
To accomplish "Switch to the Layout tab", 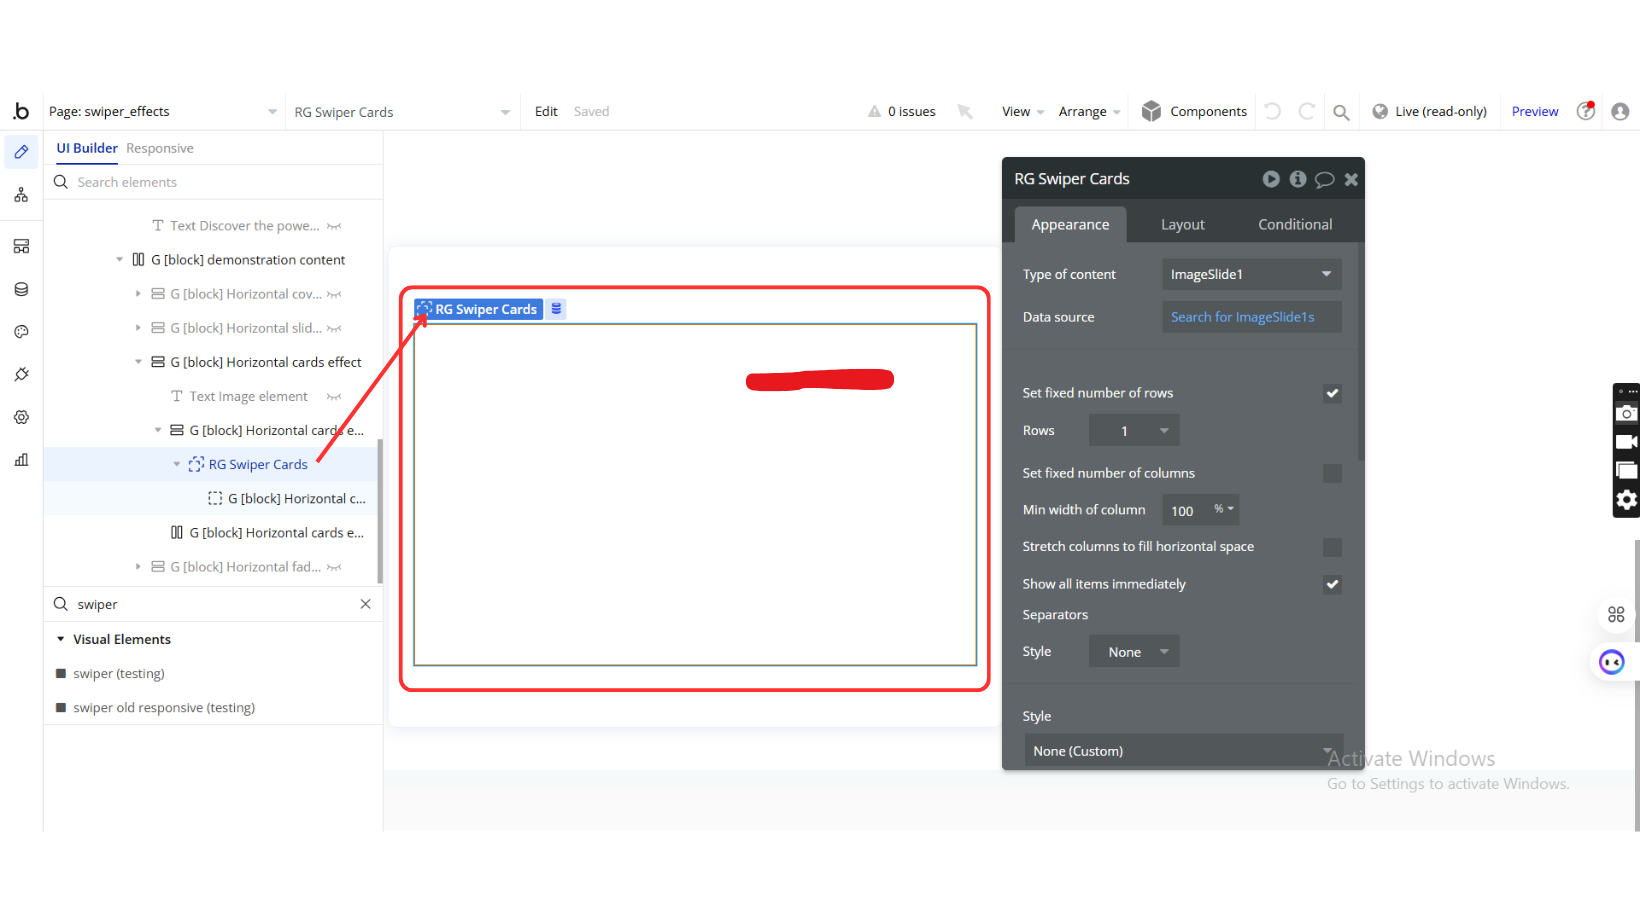I will tap(1182, 225).
